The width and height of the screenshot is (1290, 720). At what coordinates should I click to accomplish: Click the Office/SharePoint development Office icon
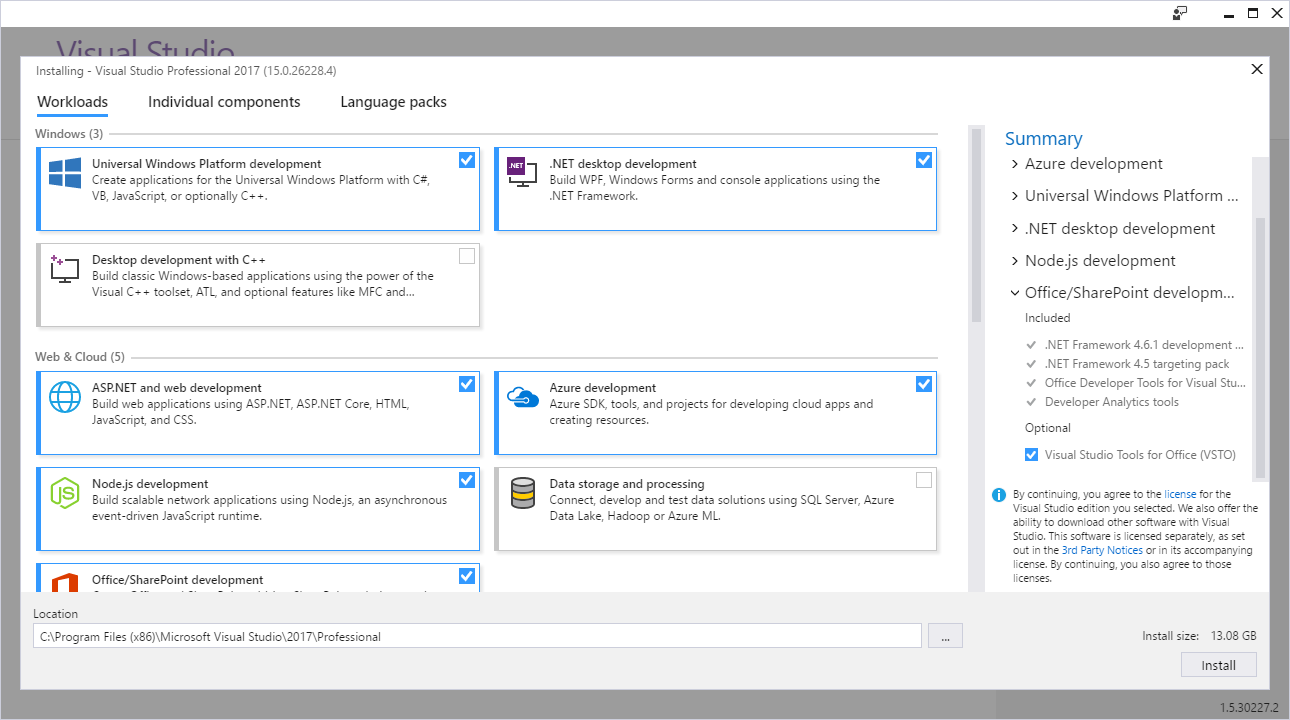pos(65,582)
